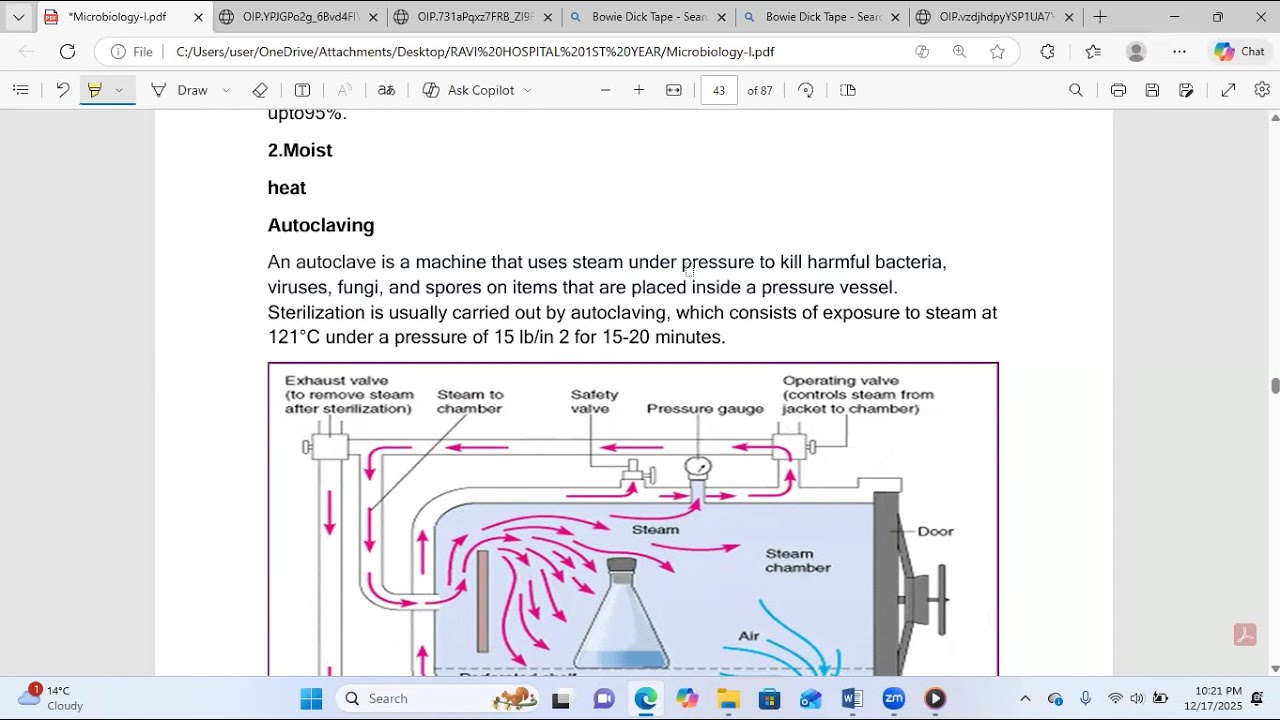The height and width of the screenshot is (720, 1280).
Task: Refresh the current page
Action: tap(67, 52)
